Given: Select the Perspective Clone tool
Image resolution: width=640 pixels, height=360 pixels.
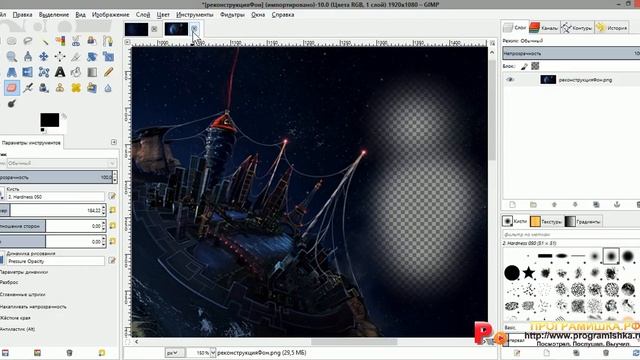Looking at the screenshot, I should (92, 88).
